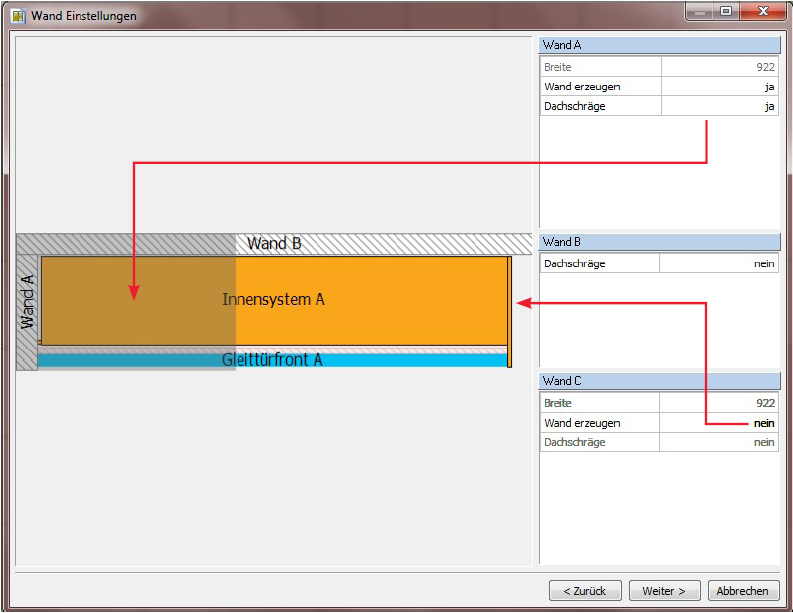
Task: Toggle Wand A 'Dachschräge' value ja
Action: click(x=719, y=106)
